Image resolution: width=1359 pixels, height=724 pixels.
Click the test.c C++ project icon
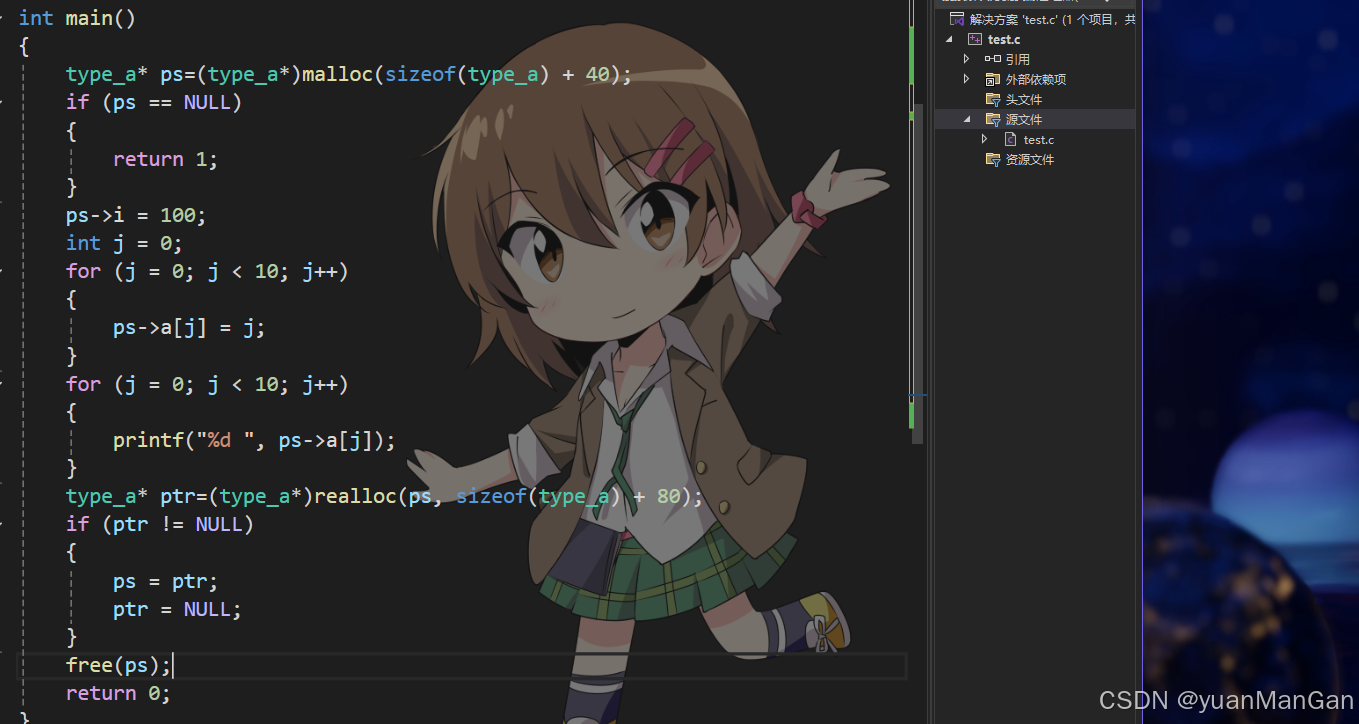pos(975,39)
